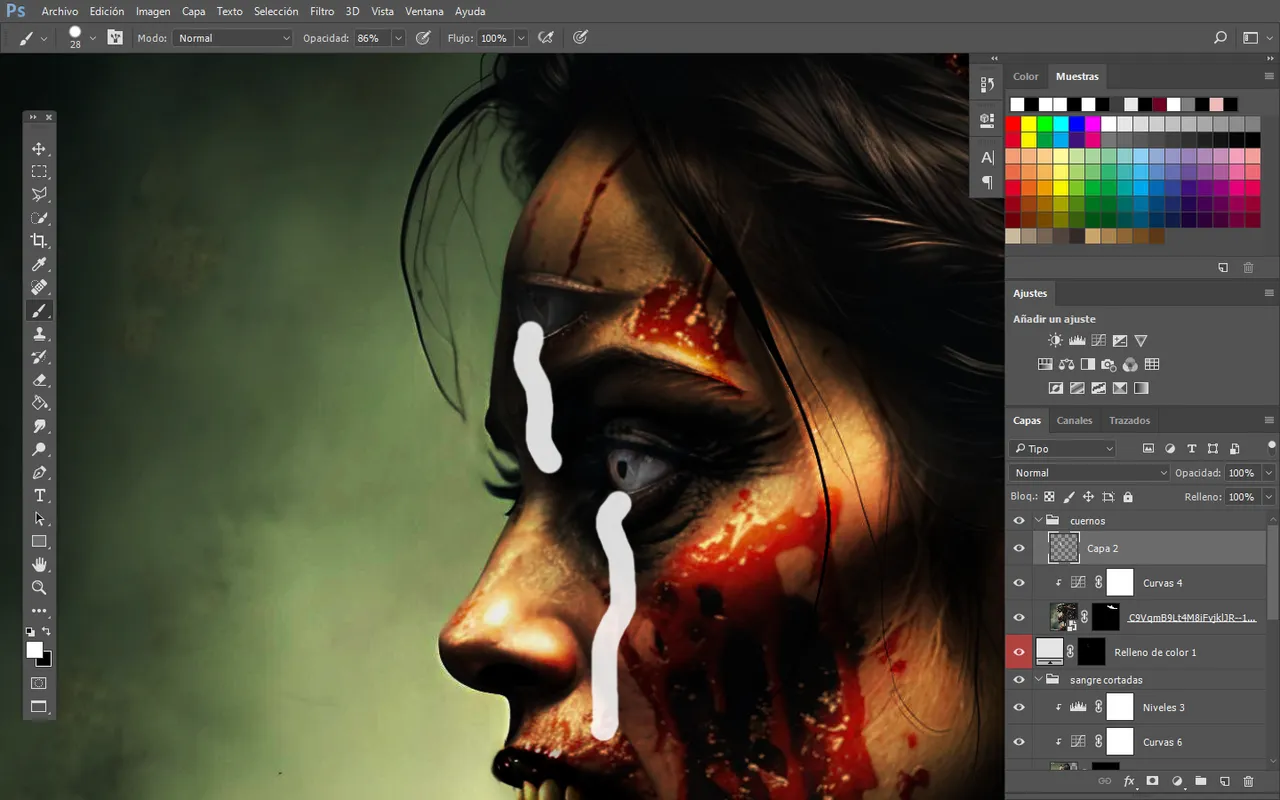Select the Rectangle shape tool
1280x800 pixels.
click(x=39, y=542)
